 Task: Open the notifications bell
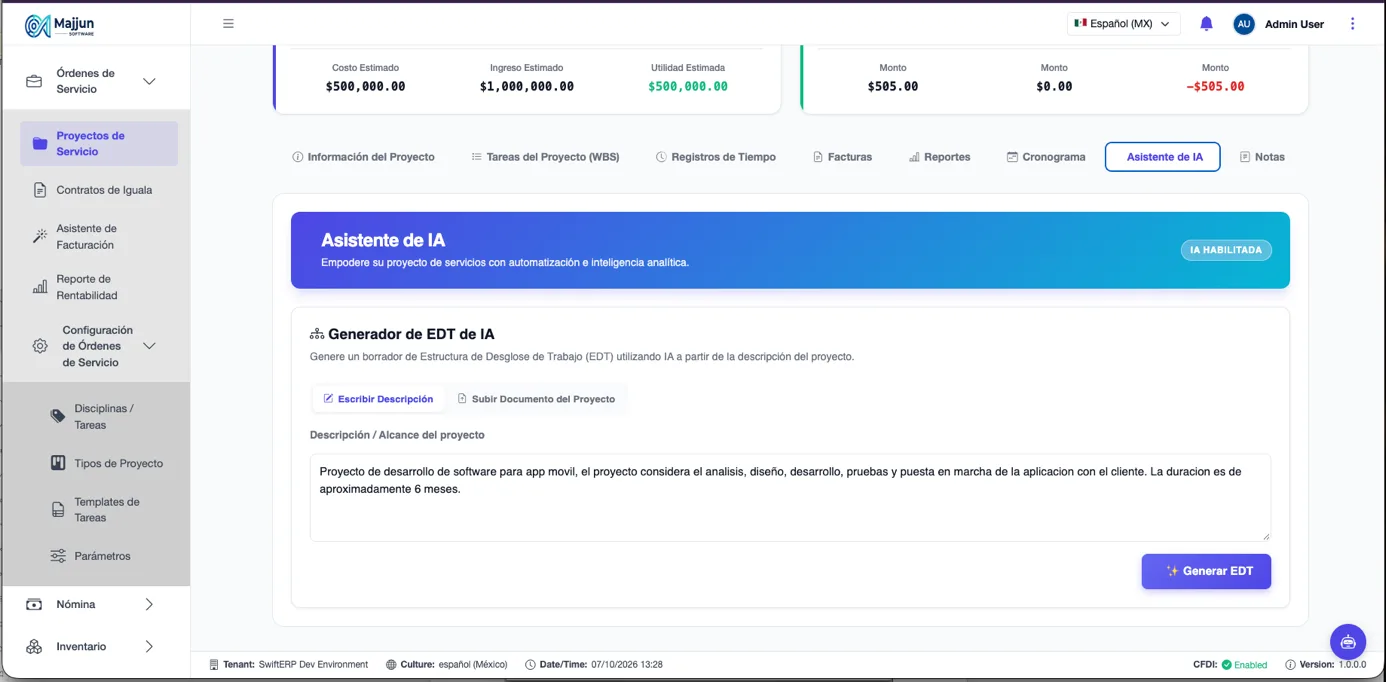[1206, 24]
